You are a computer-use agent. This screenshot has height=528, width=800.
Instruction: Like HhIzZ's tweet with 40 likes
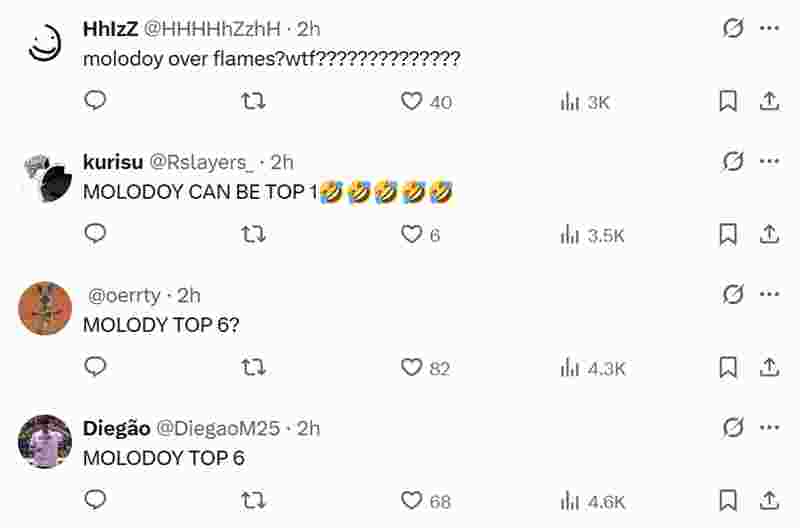coord(412,101)
